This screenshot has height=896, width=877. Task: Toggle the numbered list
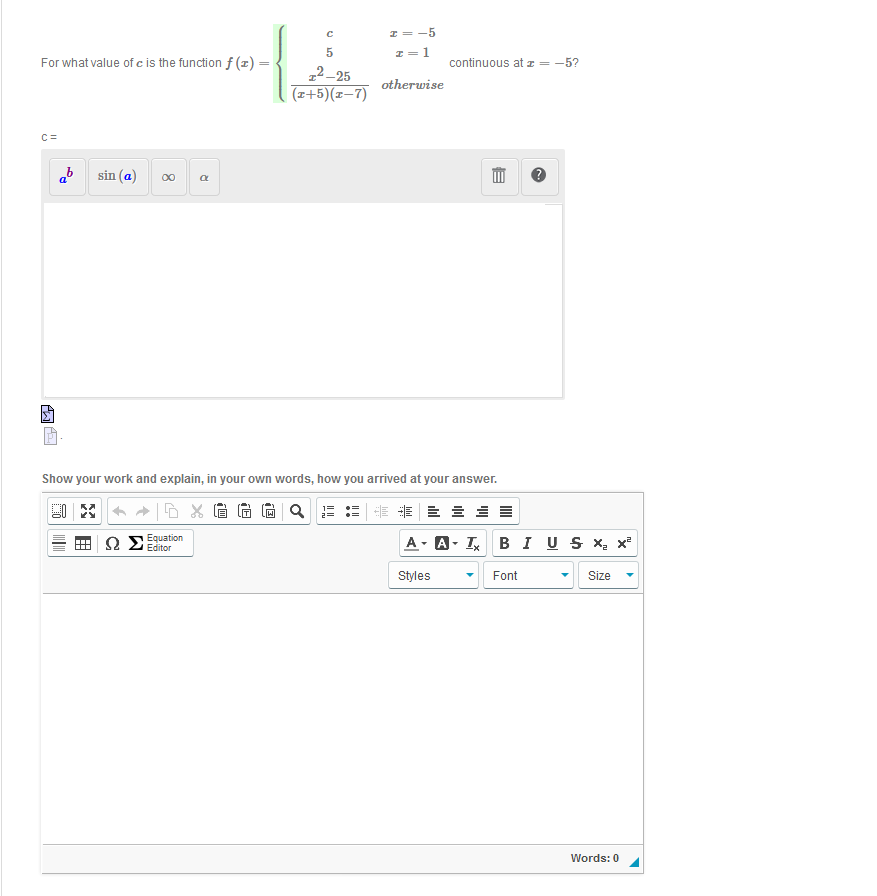click(328, 510)
